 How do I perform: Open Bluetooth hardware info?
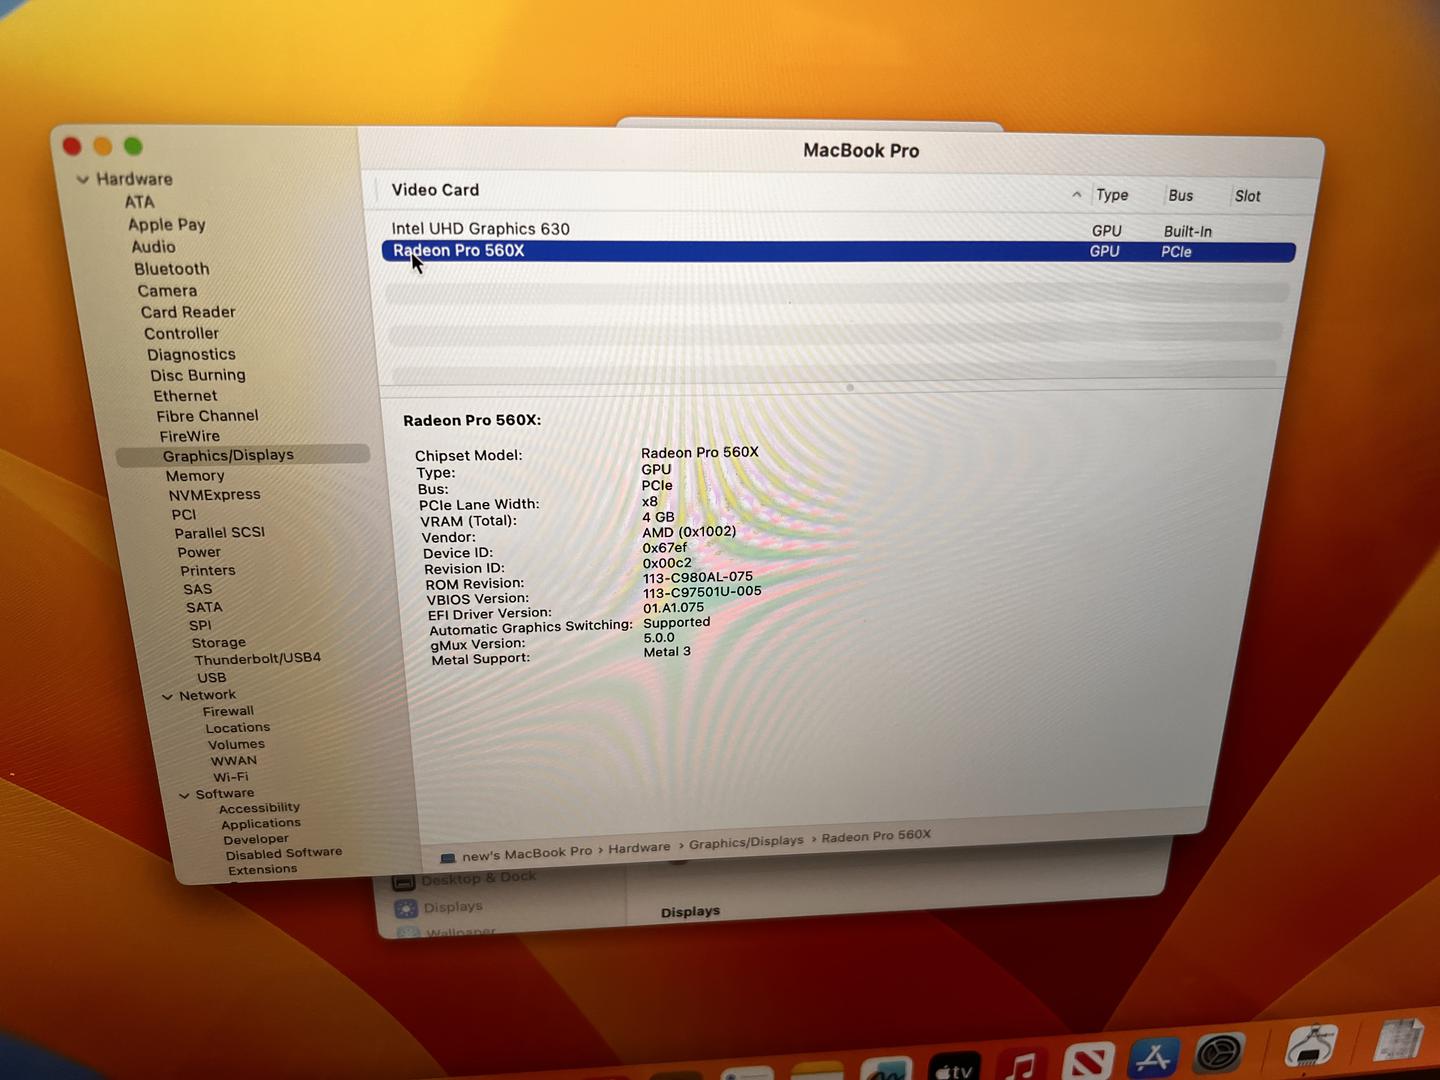[x=172, y=269]
